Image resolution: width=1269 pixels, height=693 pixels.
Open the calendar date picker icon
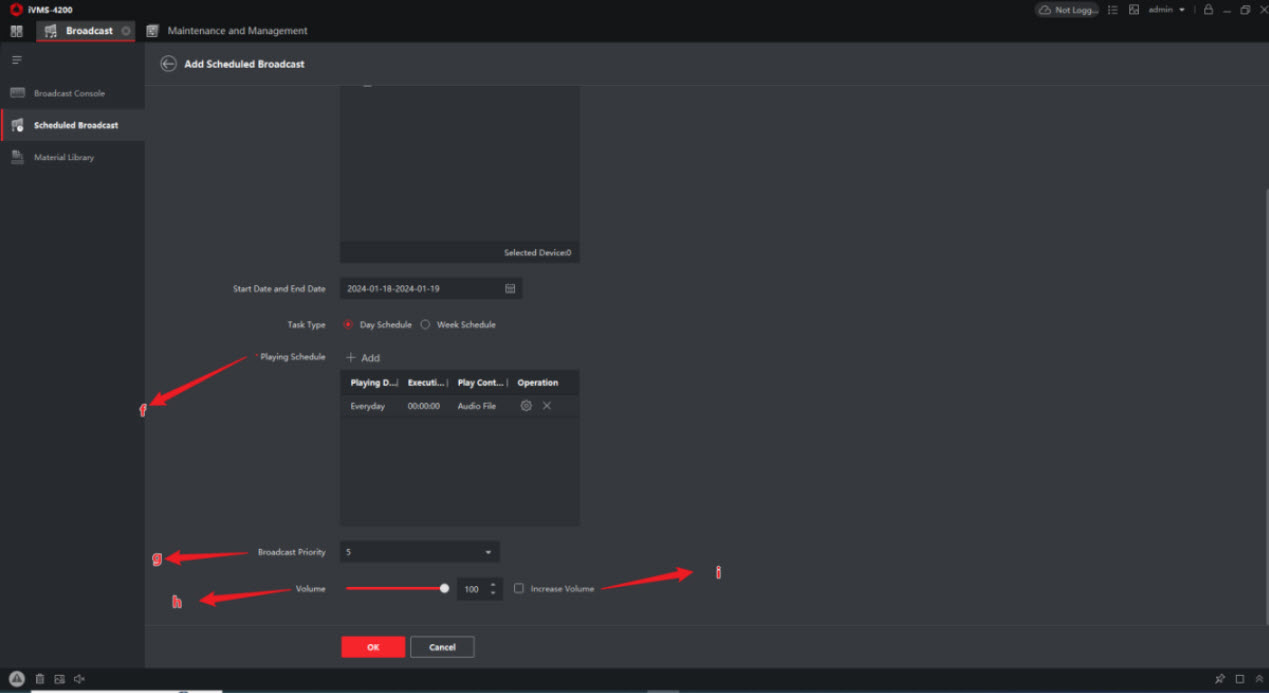pos(510,288)
